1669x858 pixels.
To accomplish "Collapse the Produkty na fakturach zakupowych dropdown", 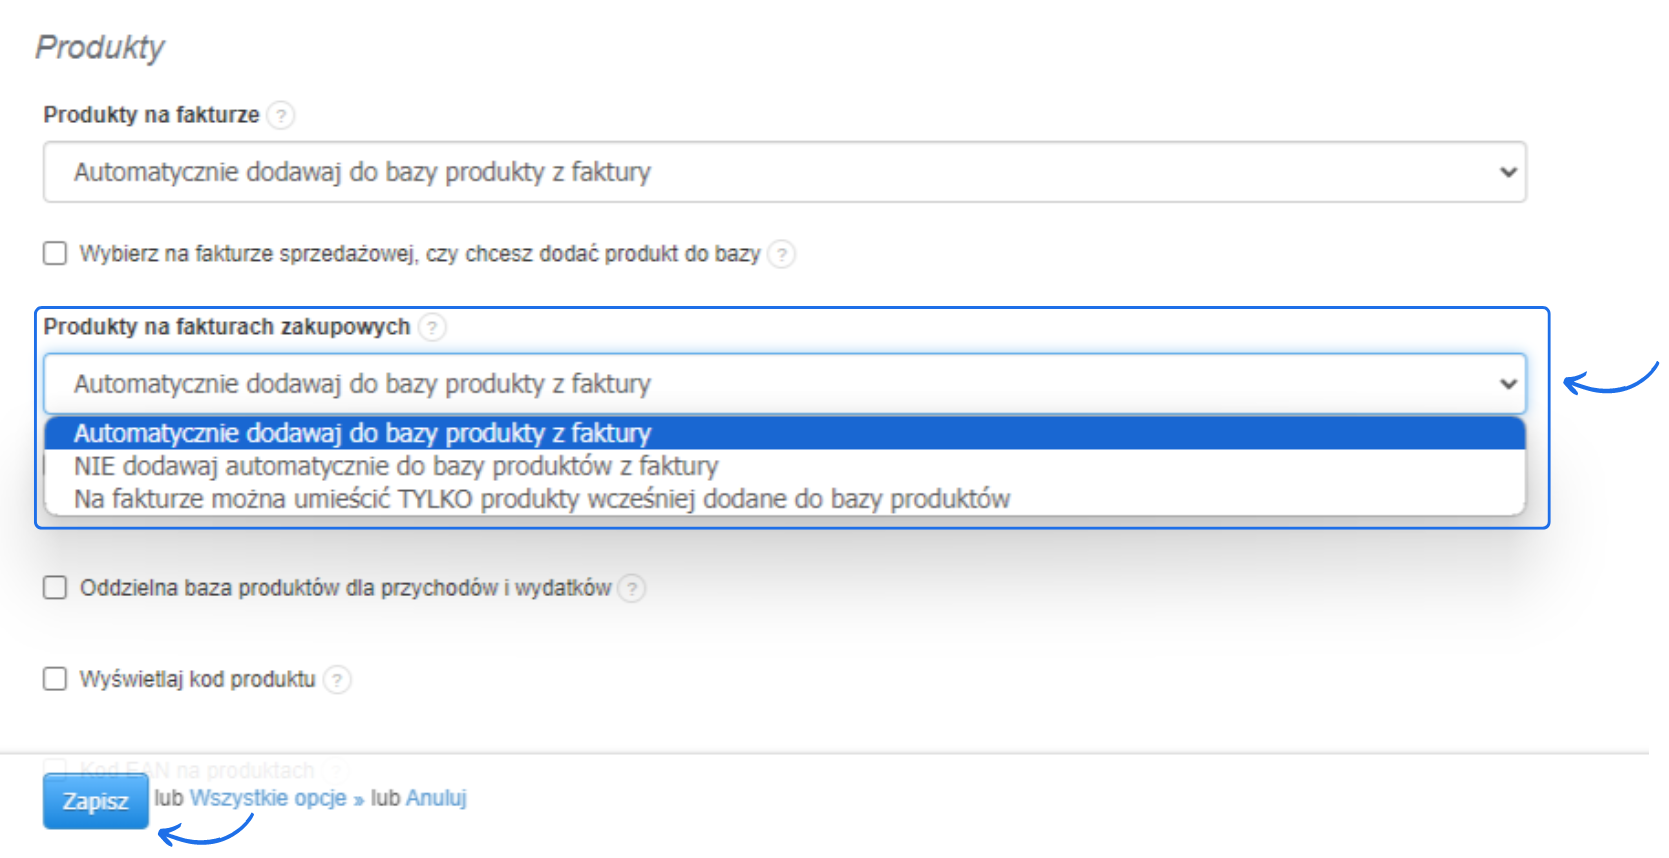I will click(784, 384).
